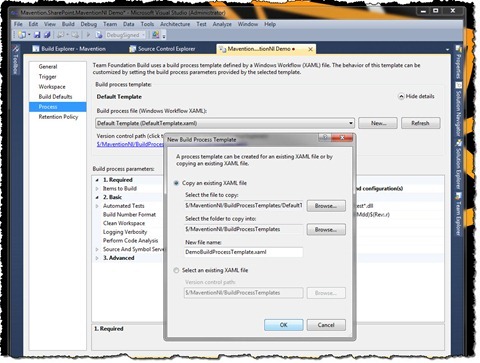Select Copy an existing XAML file option
The width and height of the screenshot is (480, 363).
tap(176, 183)
